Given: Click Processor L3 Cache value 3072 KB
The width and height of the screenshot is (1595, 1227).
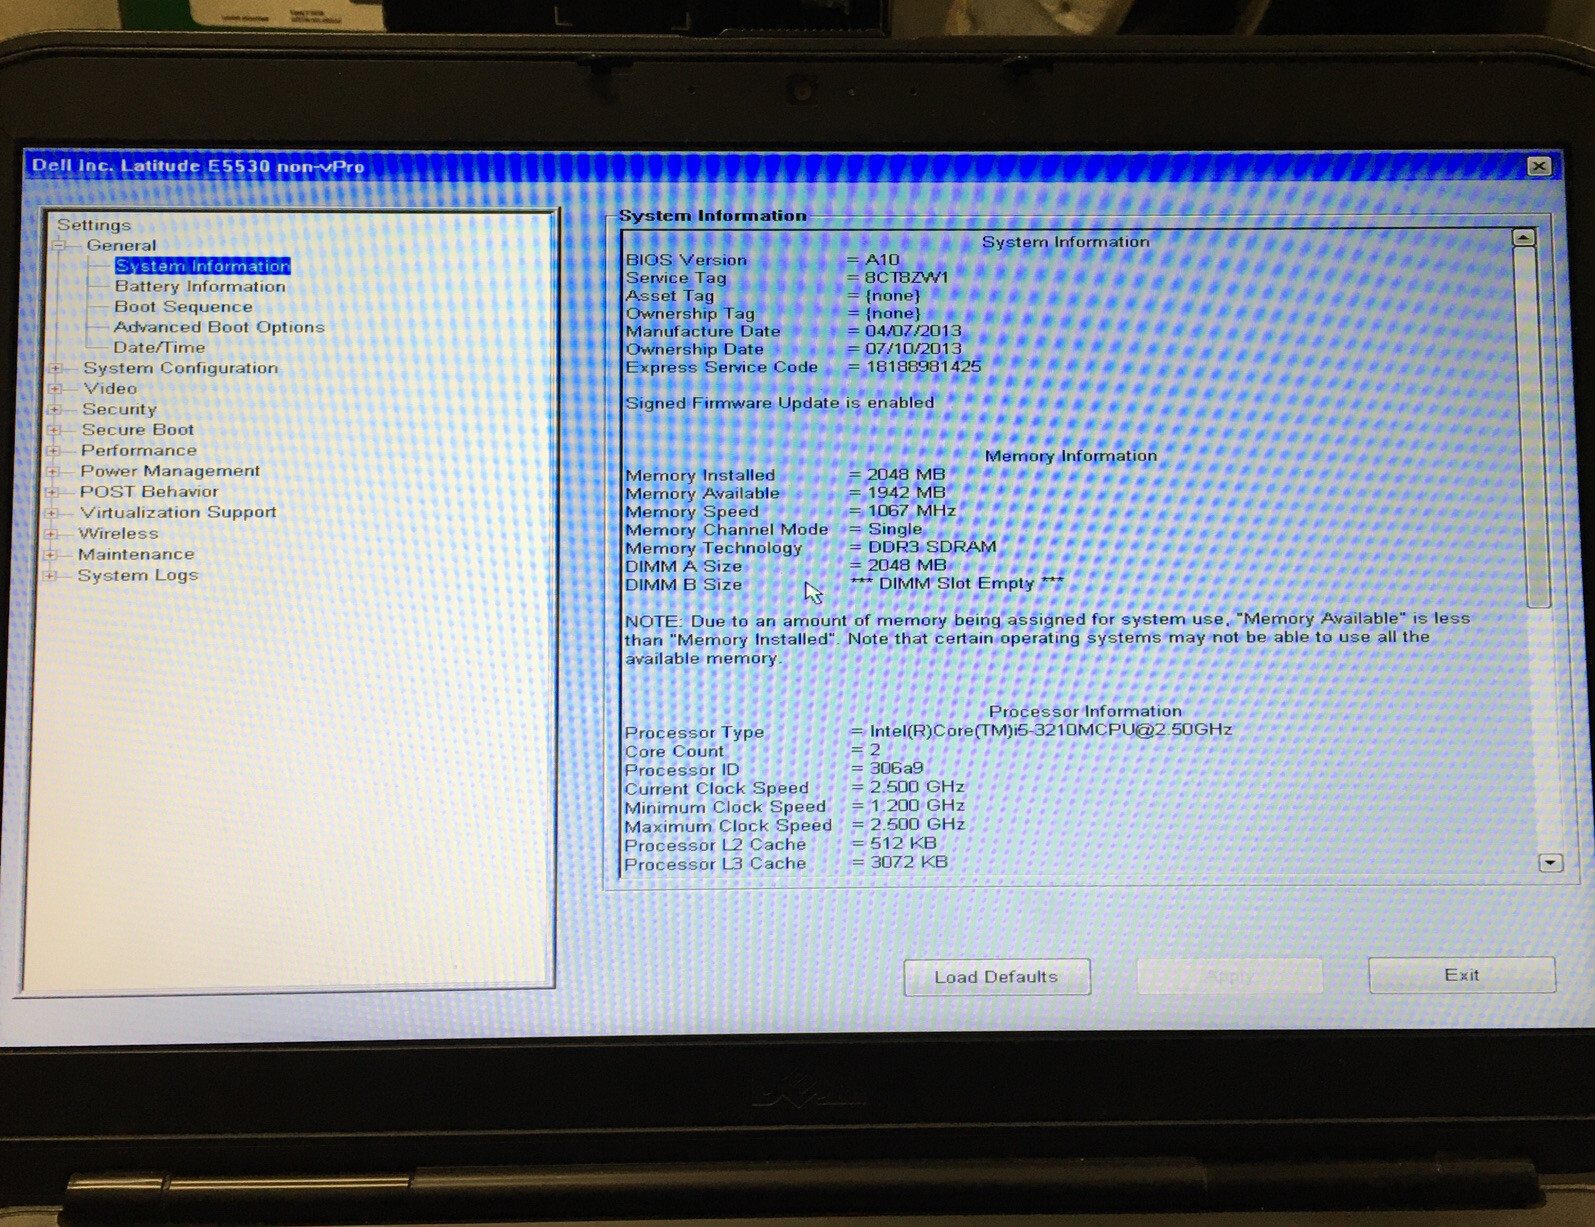Looking at the screenshot, I should [909, 861].
